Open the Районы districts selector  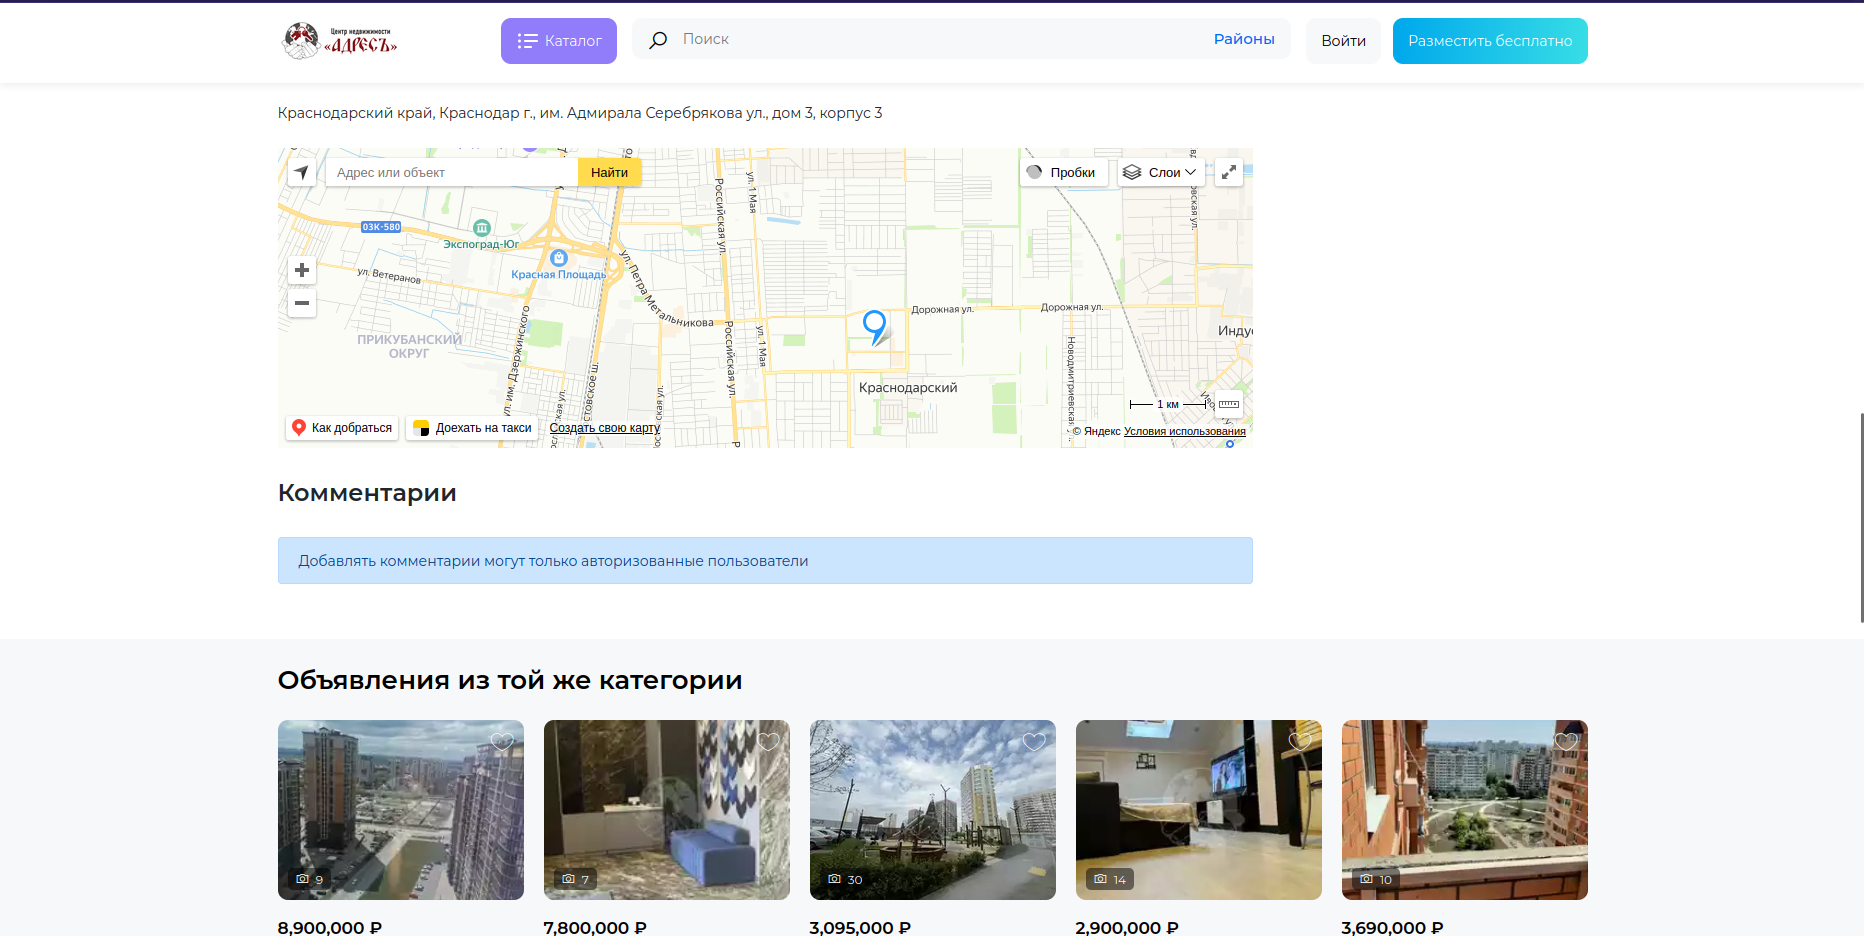(x=1243, y=39)
